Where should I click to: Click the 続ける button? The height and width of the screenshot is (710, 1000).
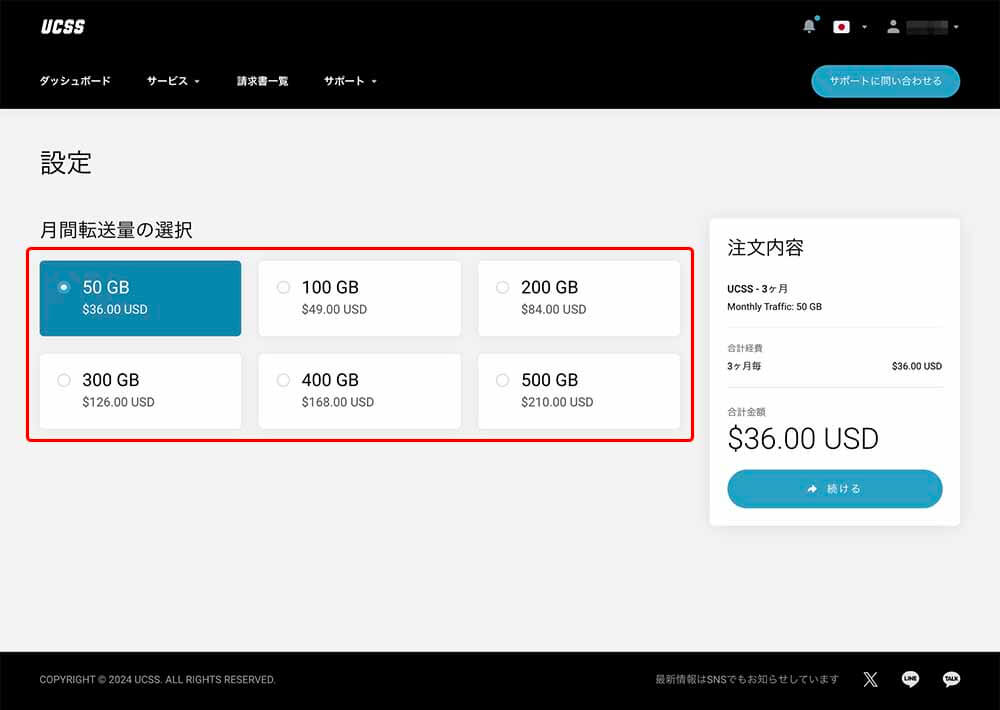tap(834, 489)
